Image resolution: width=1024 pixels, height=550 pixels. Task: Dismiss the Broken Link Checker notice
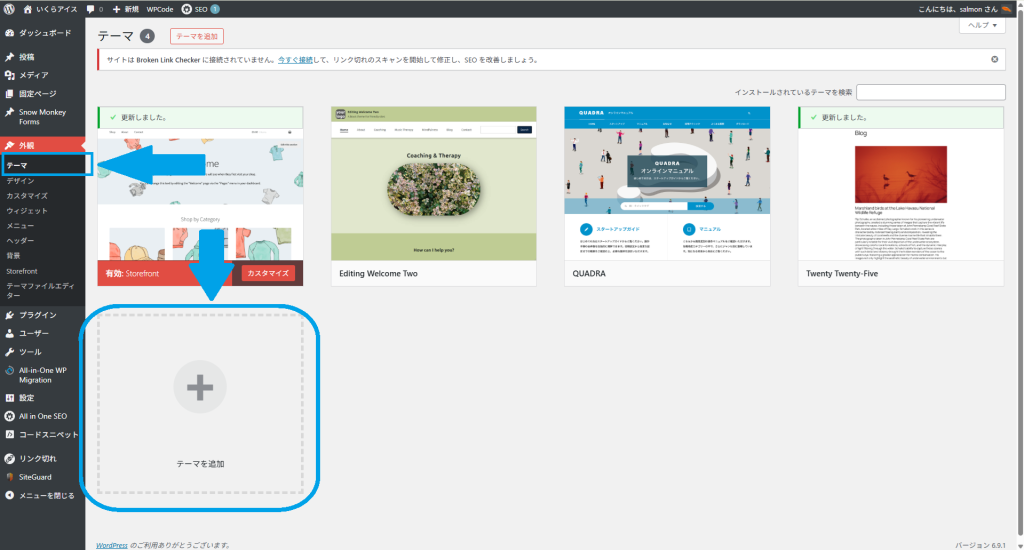coord(994,59)
